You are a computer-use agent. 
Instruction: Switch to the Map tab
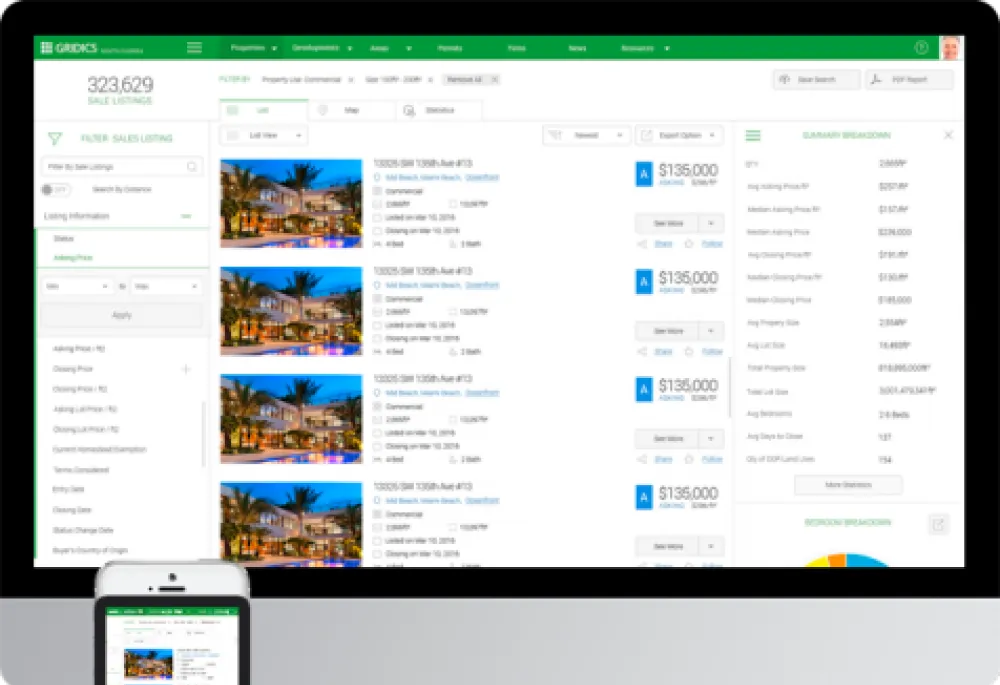[351, 110]
